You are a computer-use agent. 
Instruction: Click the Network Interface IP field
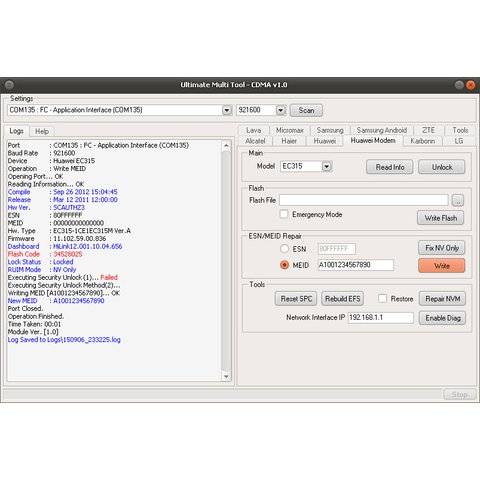381,318
